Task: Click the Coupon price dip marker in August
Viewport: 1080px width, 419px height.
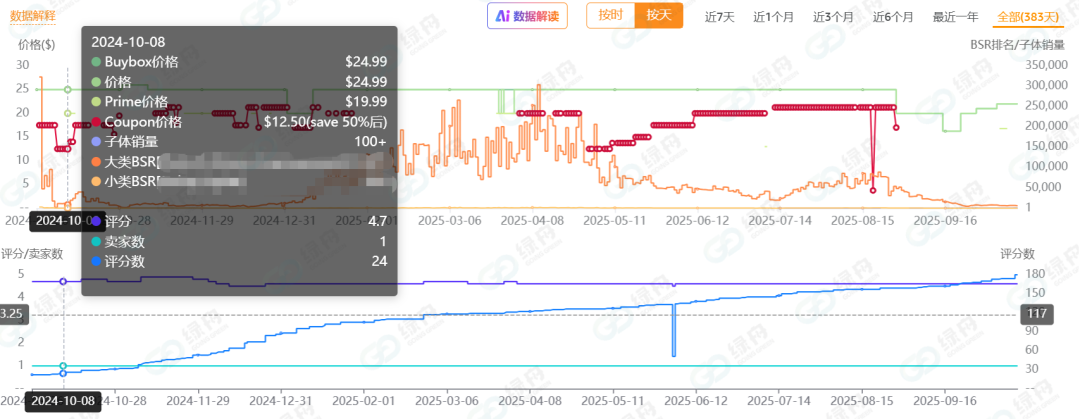Action: (873, 190)
